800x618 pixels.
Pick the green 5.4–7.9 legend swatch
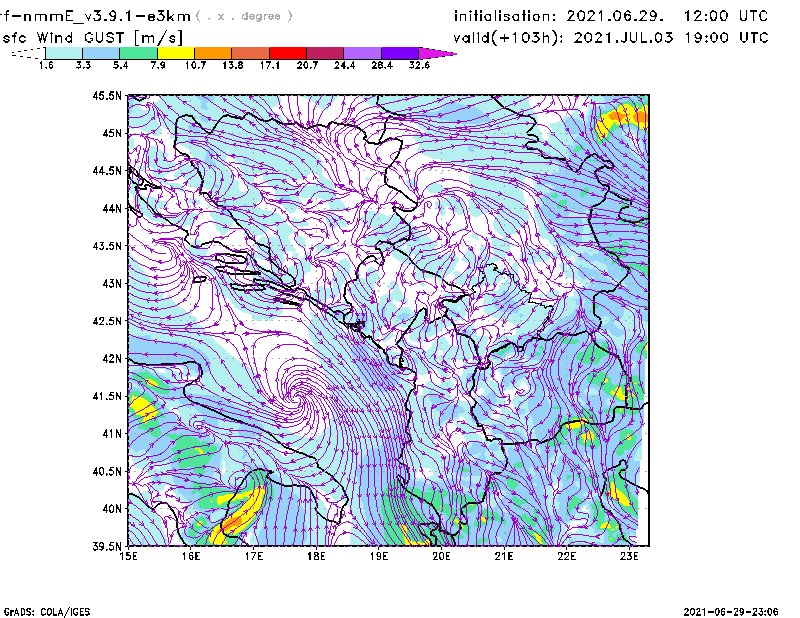click(138, 53)
